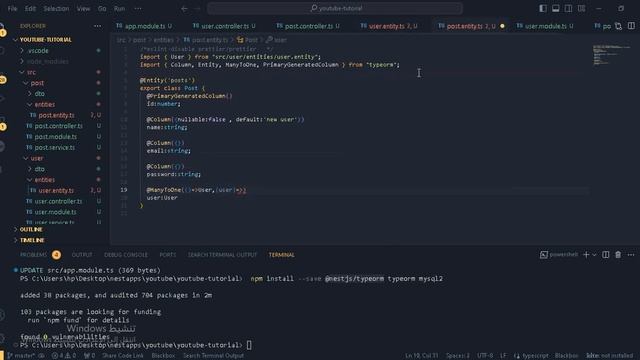Click Ln 19, Col 31 cursor position

pos(421,356)
